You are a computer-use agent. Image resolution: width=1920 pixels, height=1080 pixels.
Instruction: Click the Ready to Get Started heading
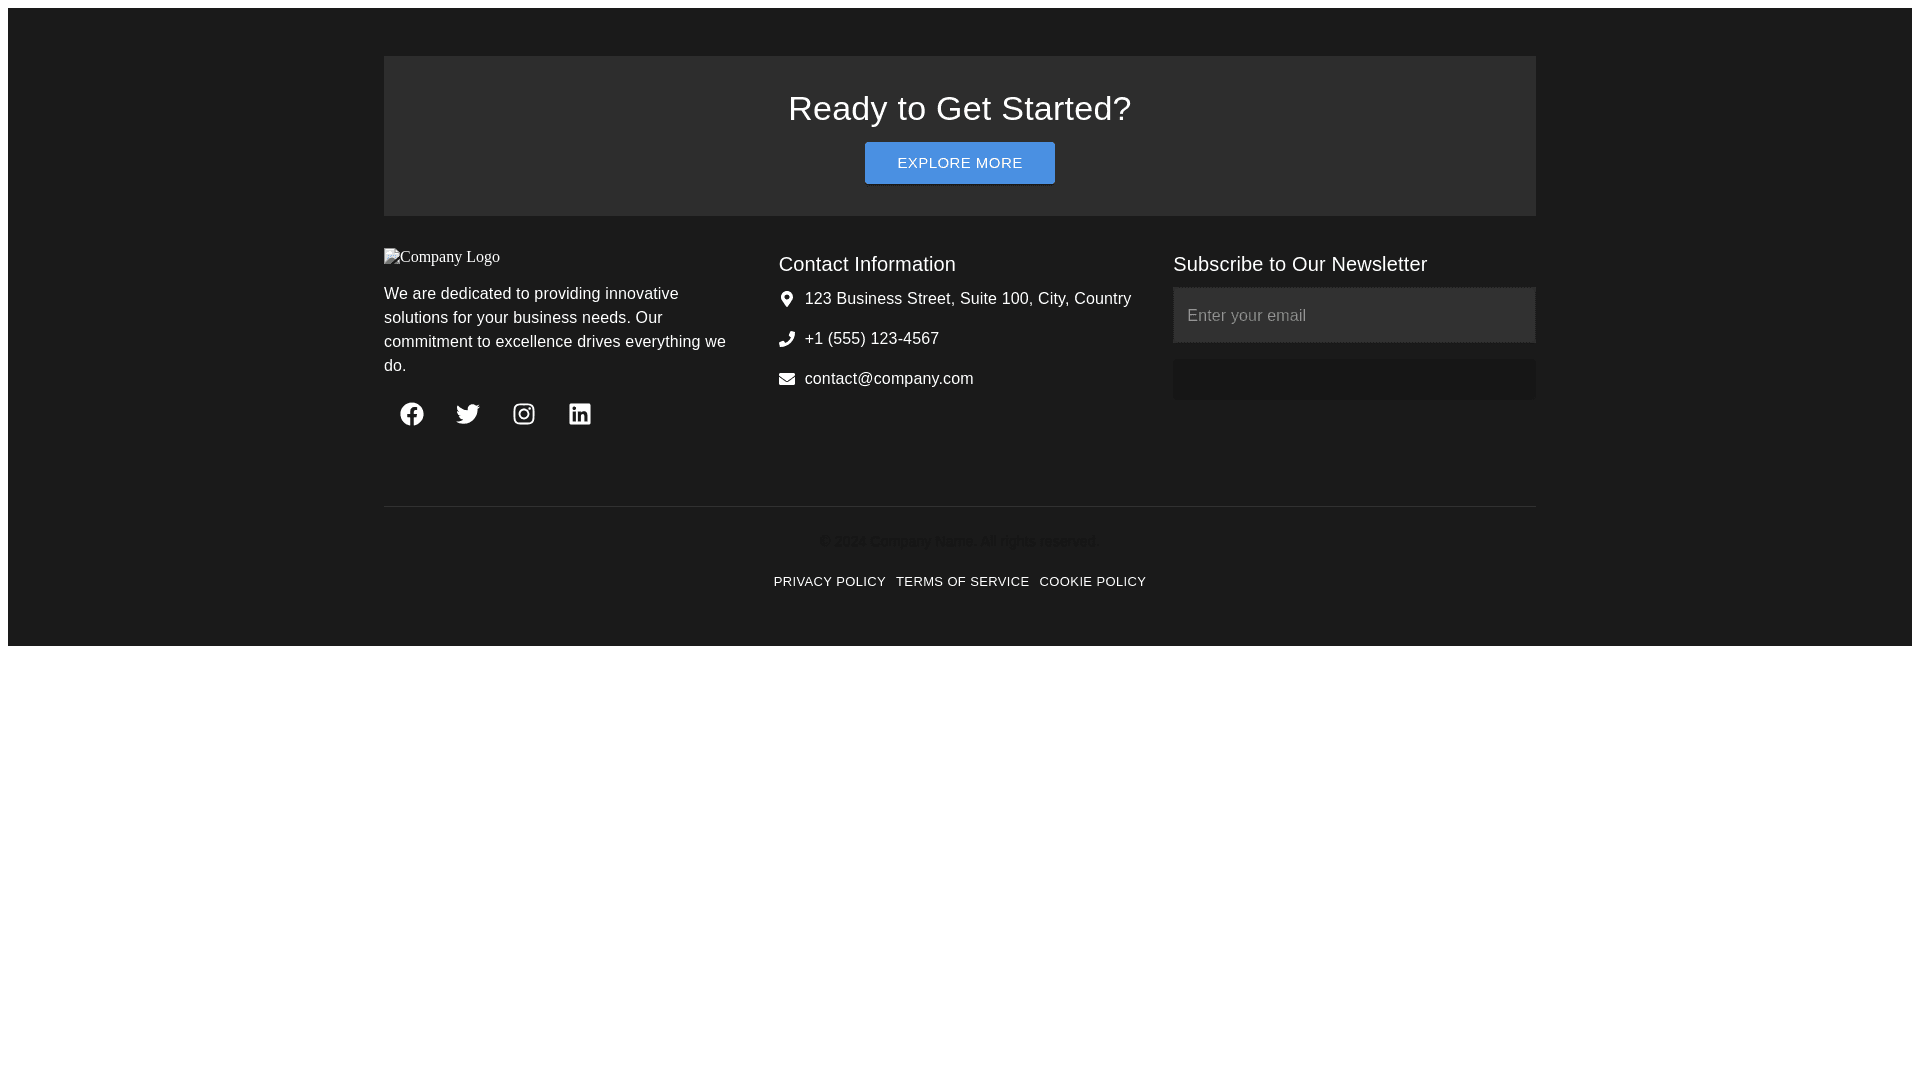[960, 108]
